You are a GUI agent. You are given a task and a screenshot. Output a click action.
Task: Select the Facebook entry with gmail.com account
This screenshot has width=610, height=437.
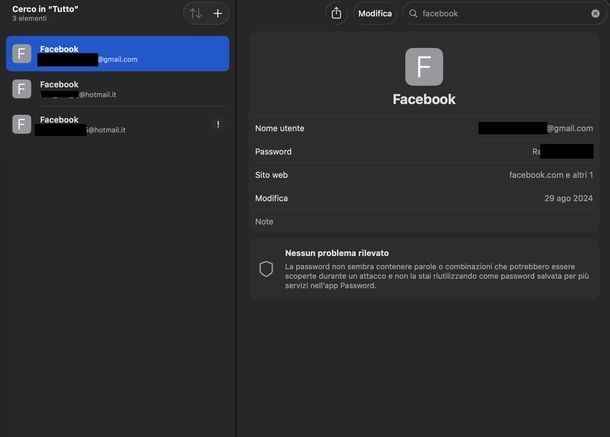click(117, 54)
